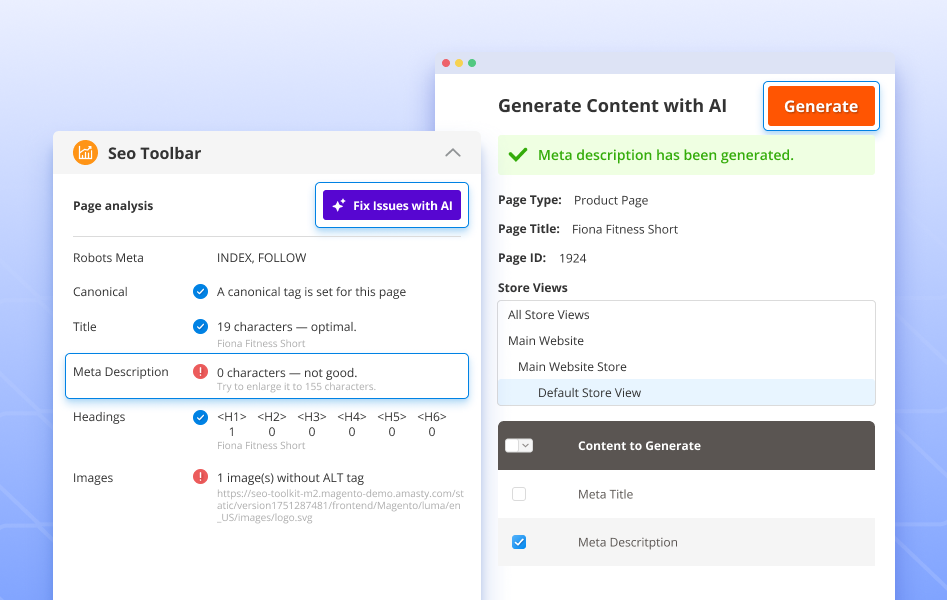Image resolution: width=947 pixels, height=600 pixels.
Task: Click the red error icon beside Meta Description
Action: click(200, 372)
